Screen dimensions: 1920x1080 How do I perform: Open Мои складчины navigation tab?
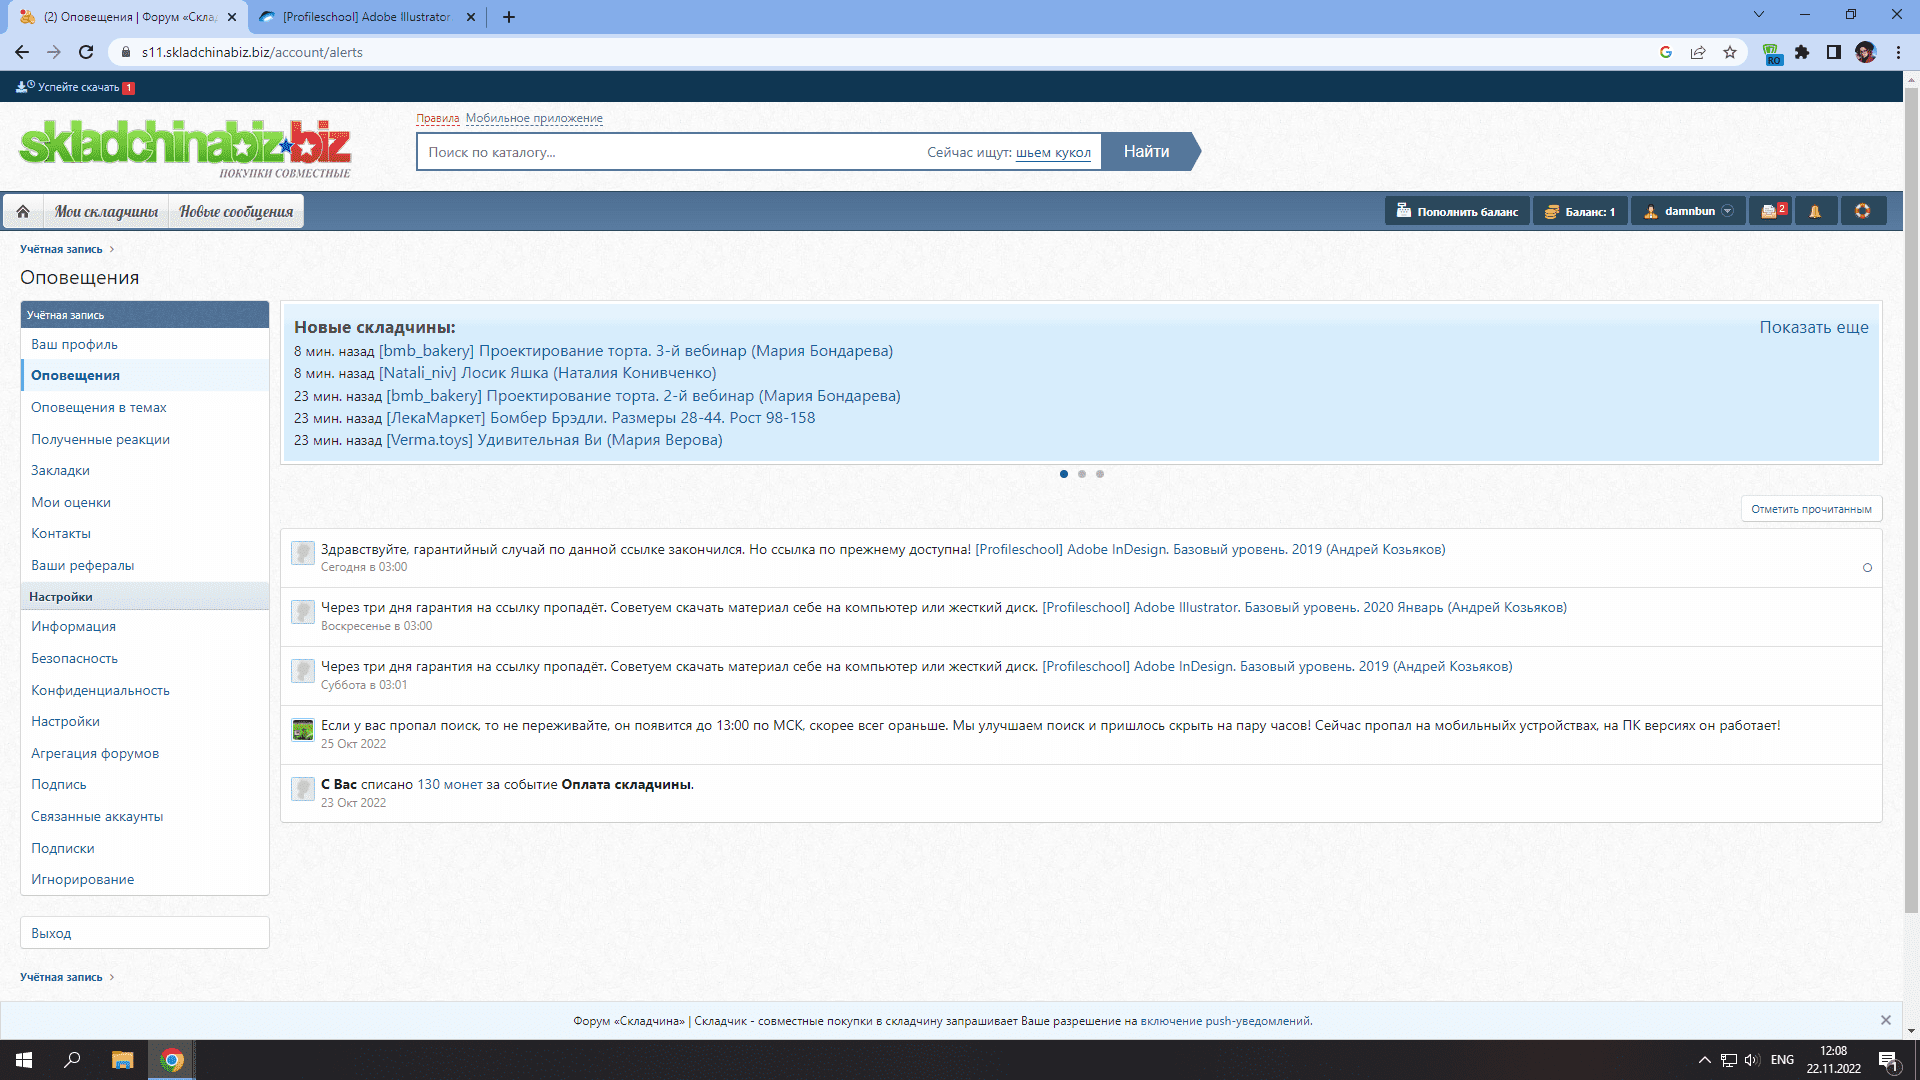tap(106, 211)
